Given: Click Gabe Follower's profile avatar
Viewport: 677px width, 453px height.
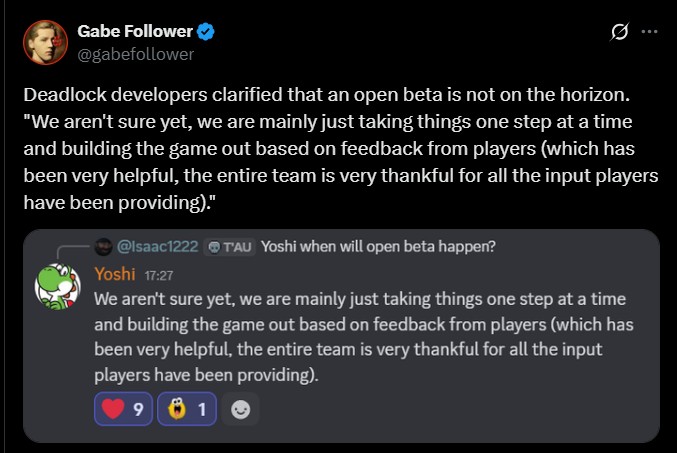Looking at the screenshot, I should point(45,42).
